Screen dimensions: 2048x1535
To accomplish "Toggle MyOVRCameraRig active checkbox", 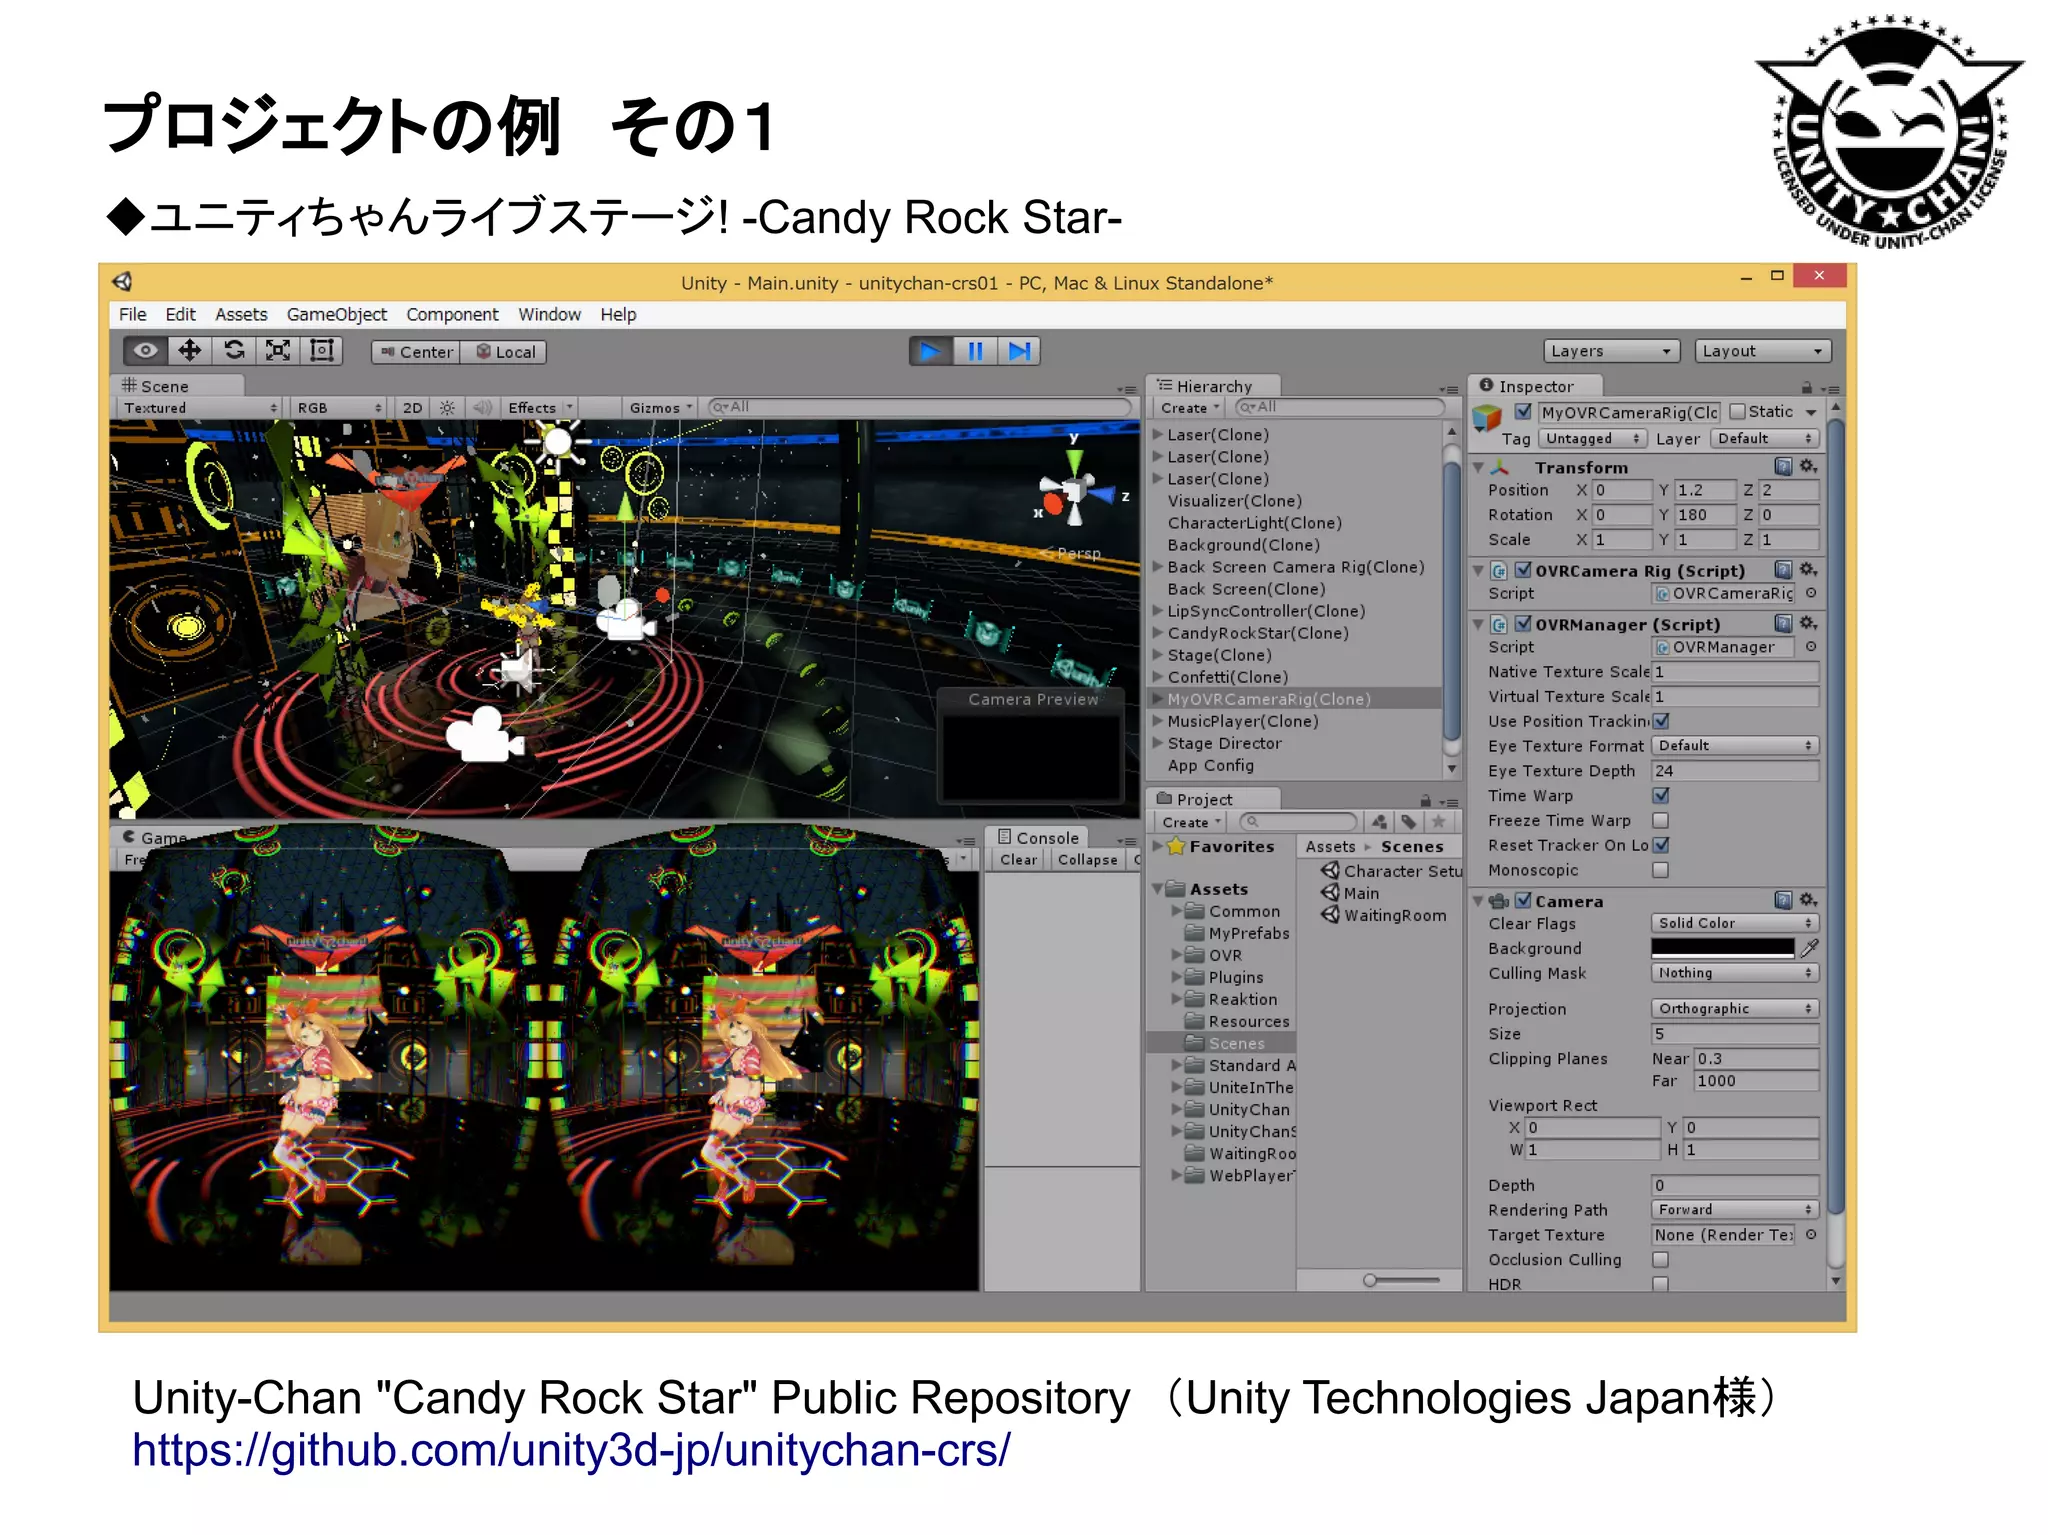I will point(1523,412).
